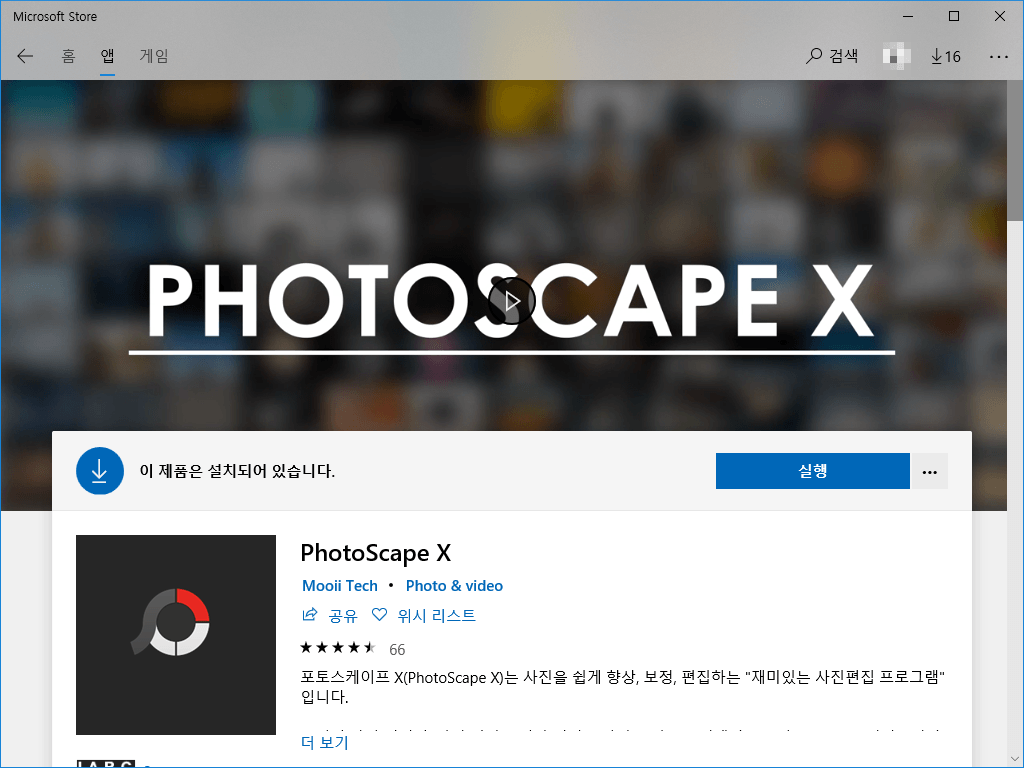The image size is (1024, 768).
Task: Open more options next to 실행
Action: (929, 471)
